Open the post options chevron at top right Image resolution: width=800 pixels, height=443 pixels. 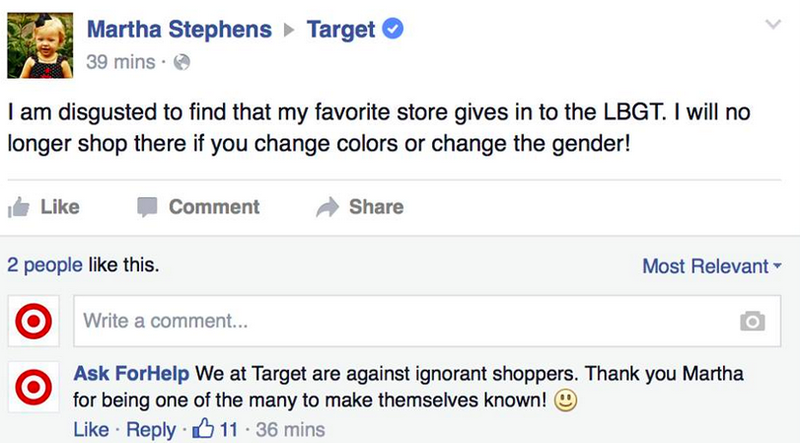point(773,24)
